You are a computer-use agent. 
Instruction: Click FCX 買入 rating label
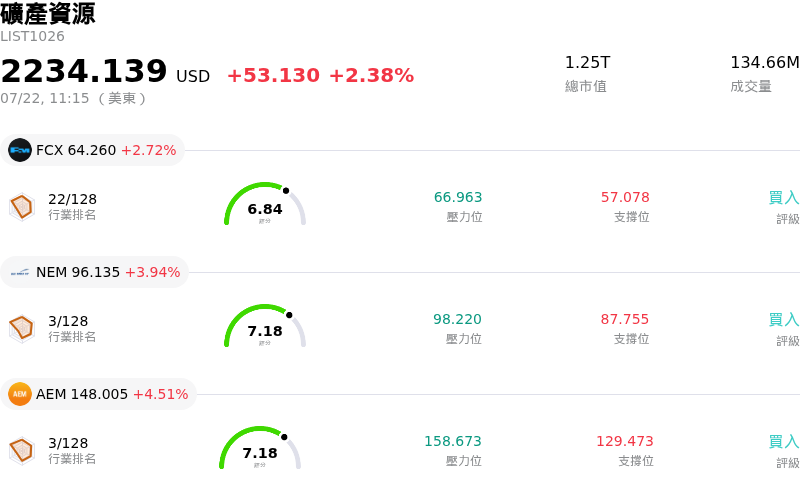click(784, 198)
